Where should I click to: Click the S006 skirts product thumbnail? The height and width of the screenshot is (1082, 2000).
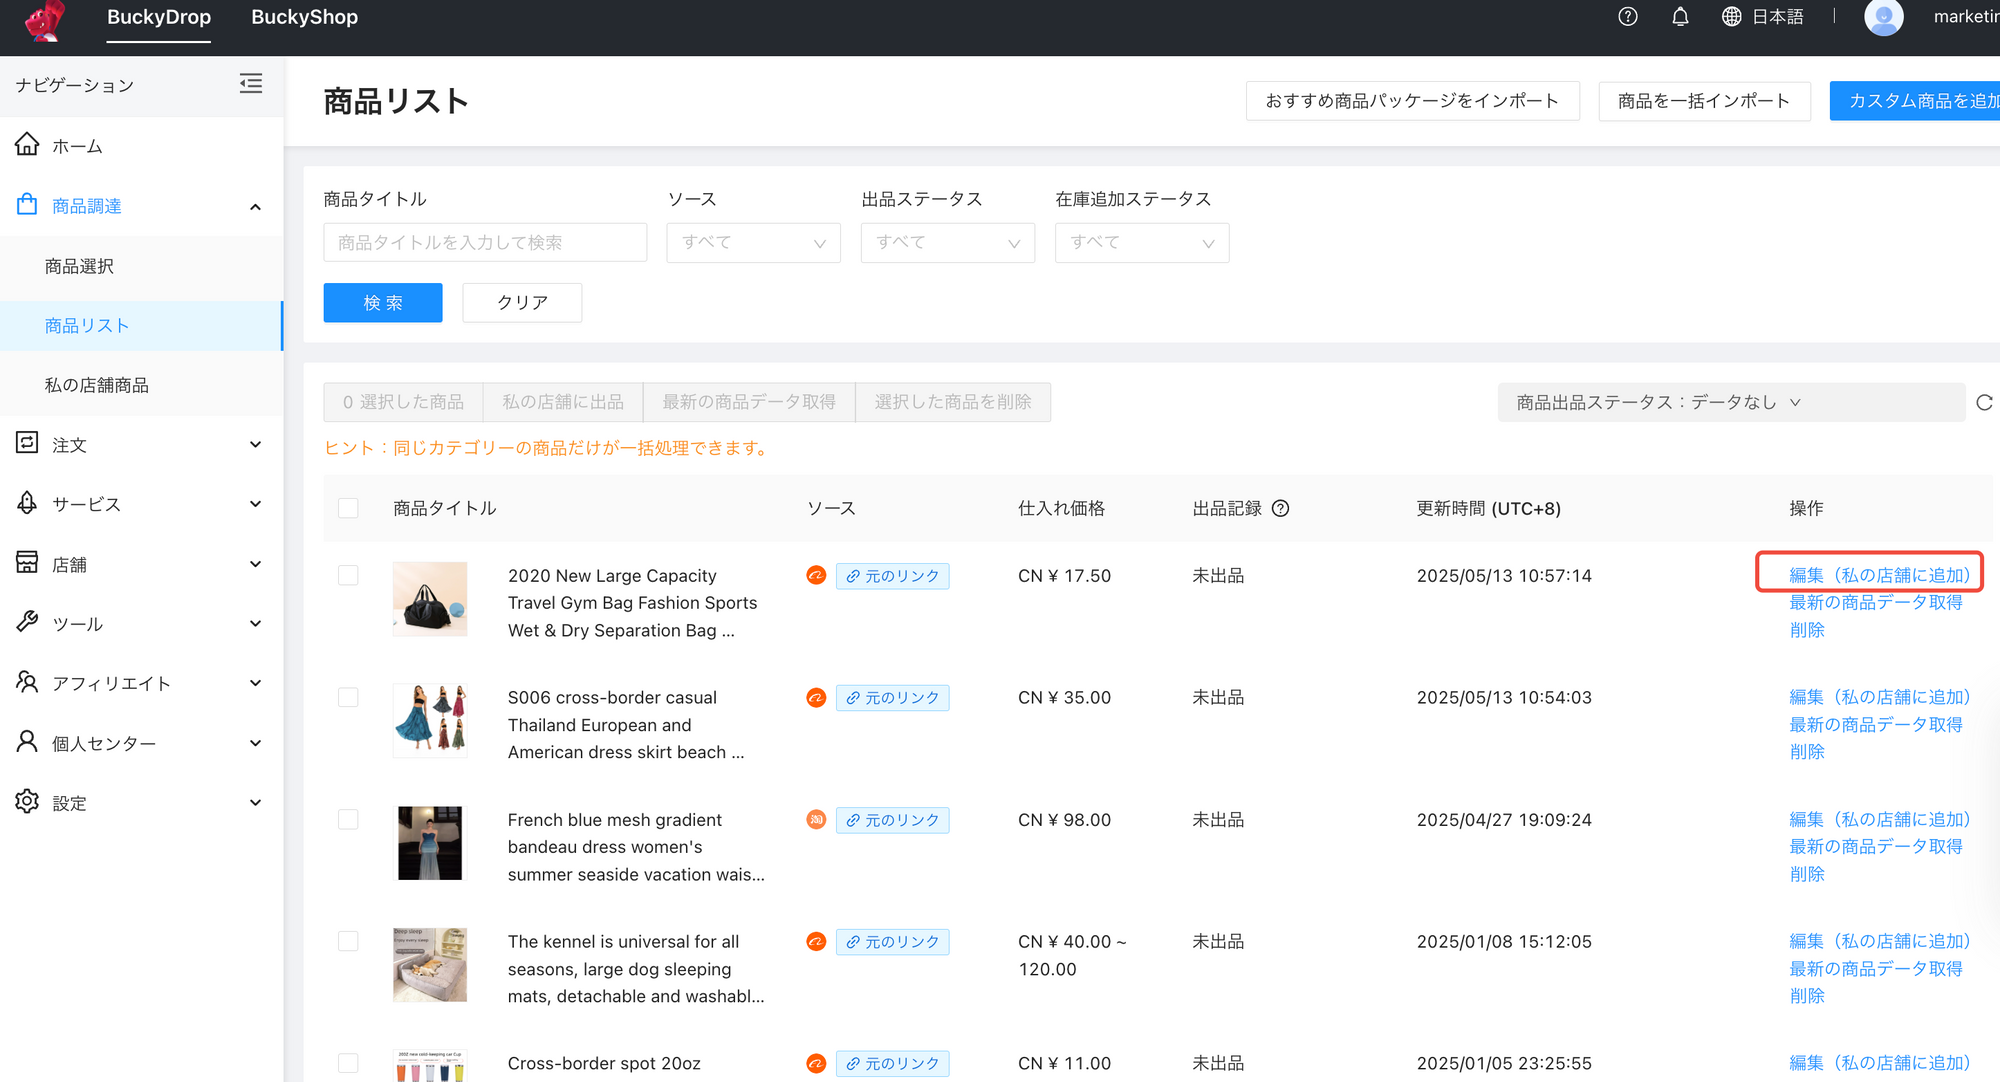[430, 721]
